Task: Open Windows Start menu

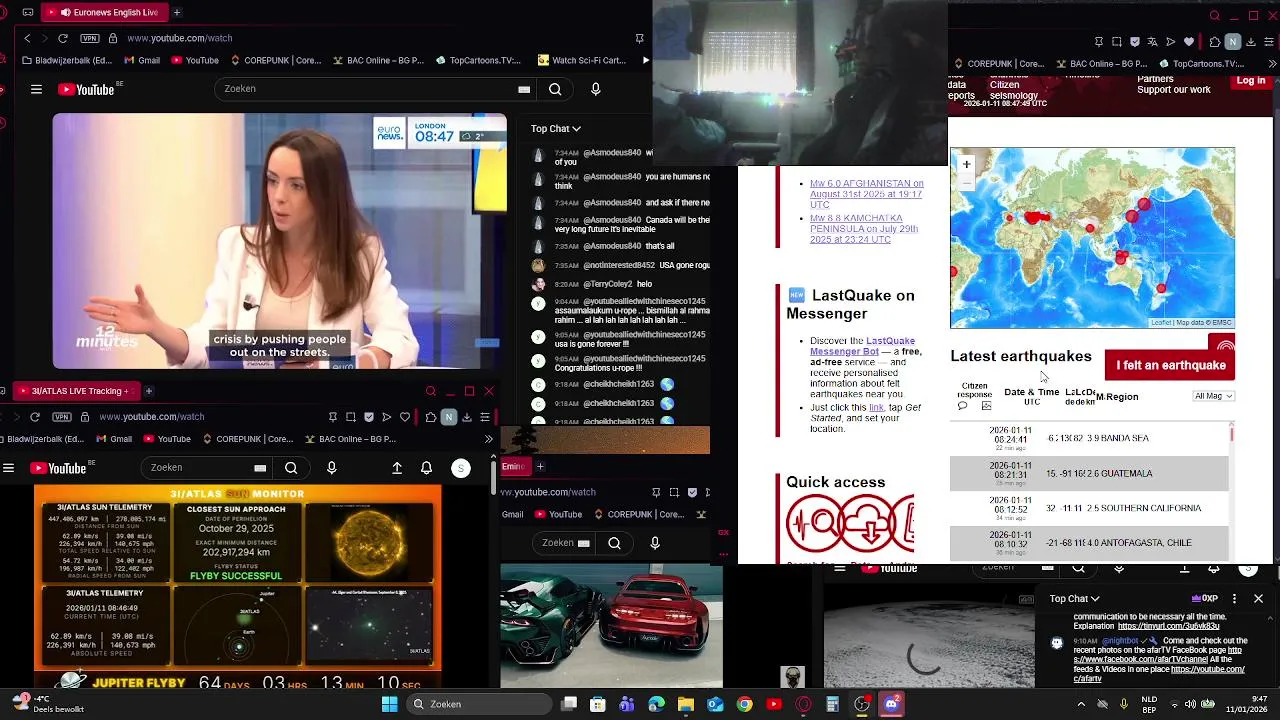Action: (x=389, y=704)
